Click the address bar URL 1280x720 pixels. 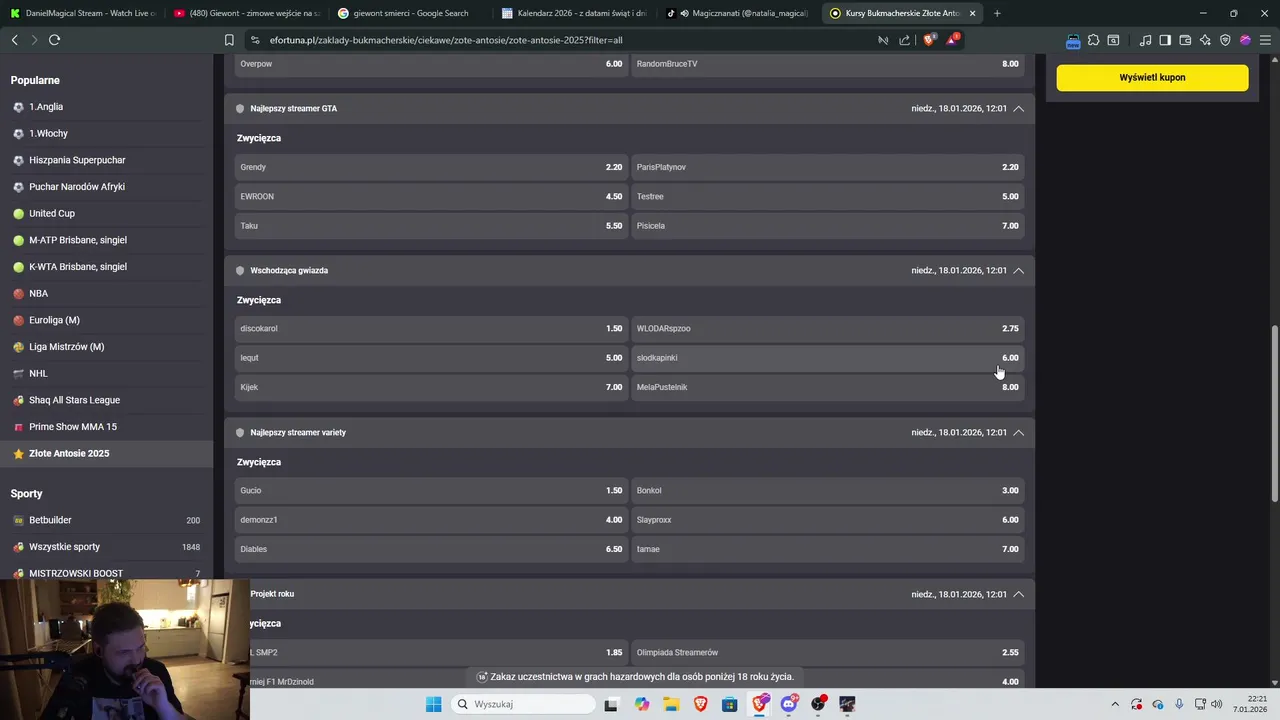click(446, 40)
